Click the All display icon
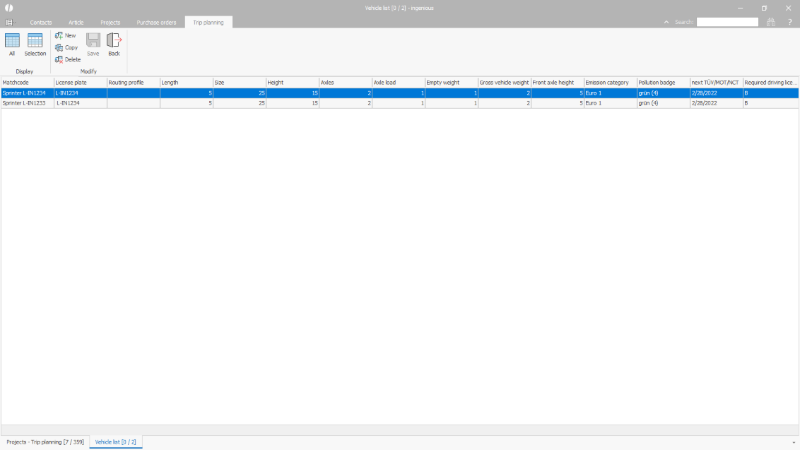The width and height of the screenshot is (800, 450). coord(12,43)
